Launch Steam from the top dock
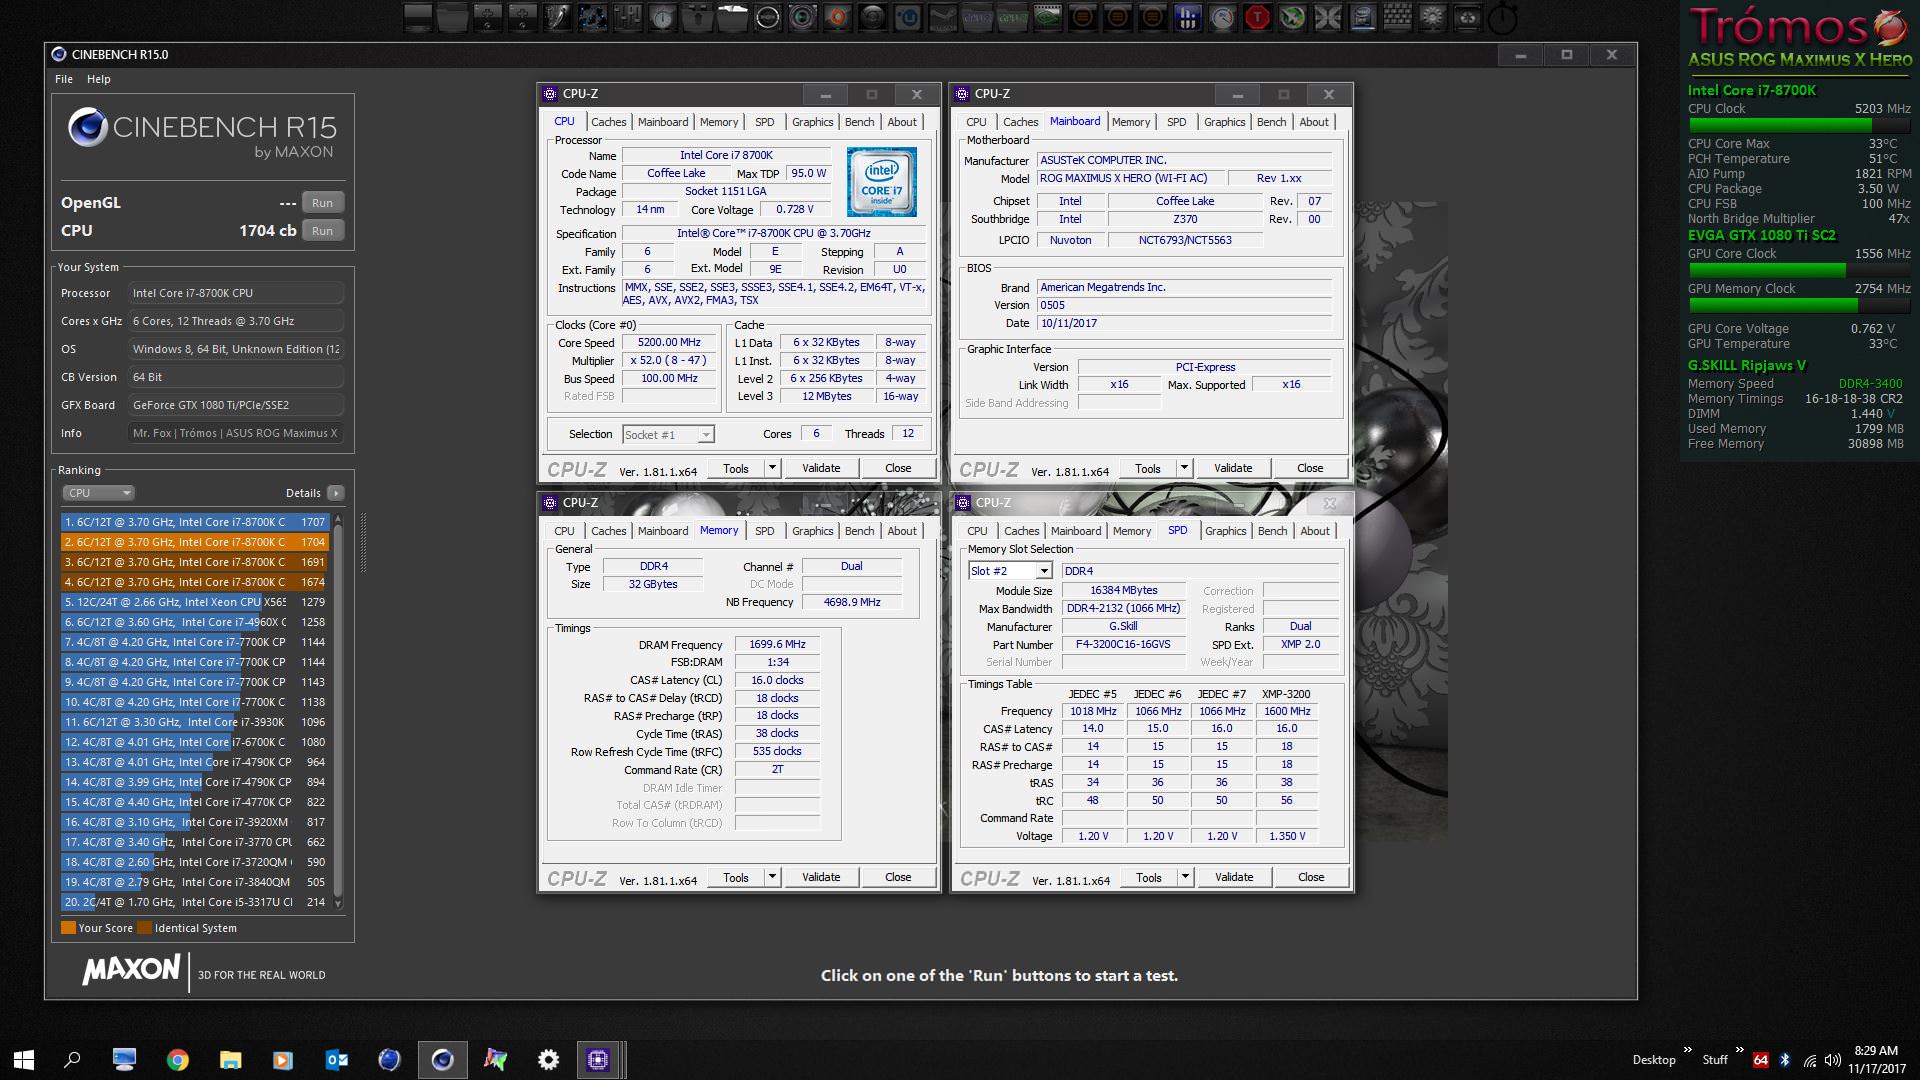This screenshot has width=1920, height=1080. (x=943, y=17)
